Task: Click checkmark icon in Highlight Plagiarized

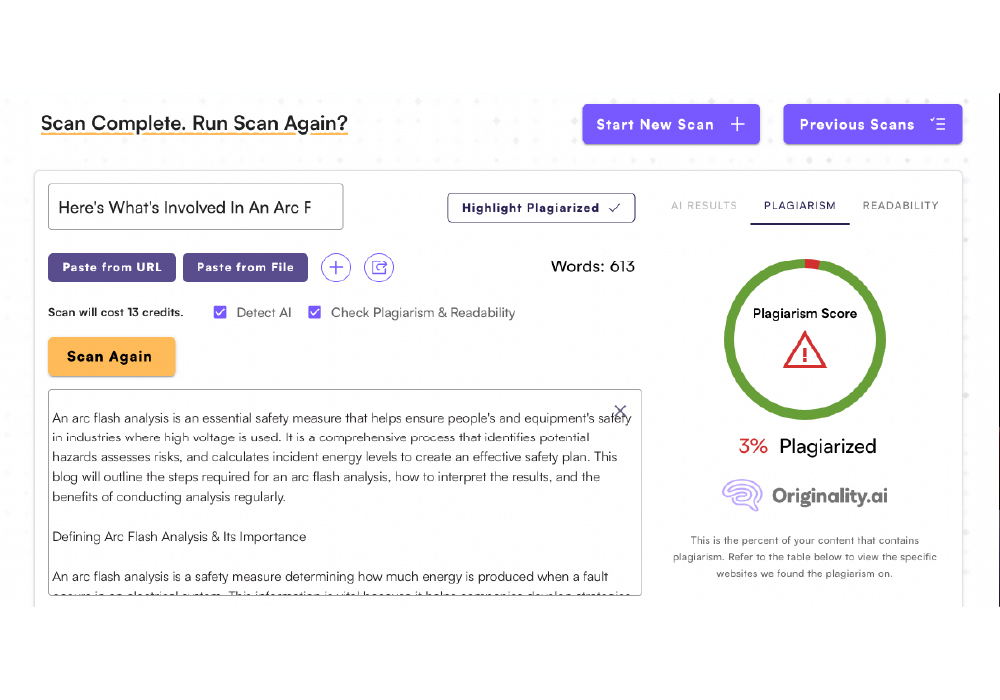Action: pos(614,208)
